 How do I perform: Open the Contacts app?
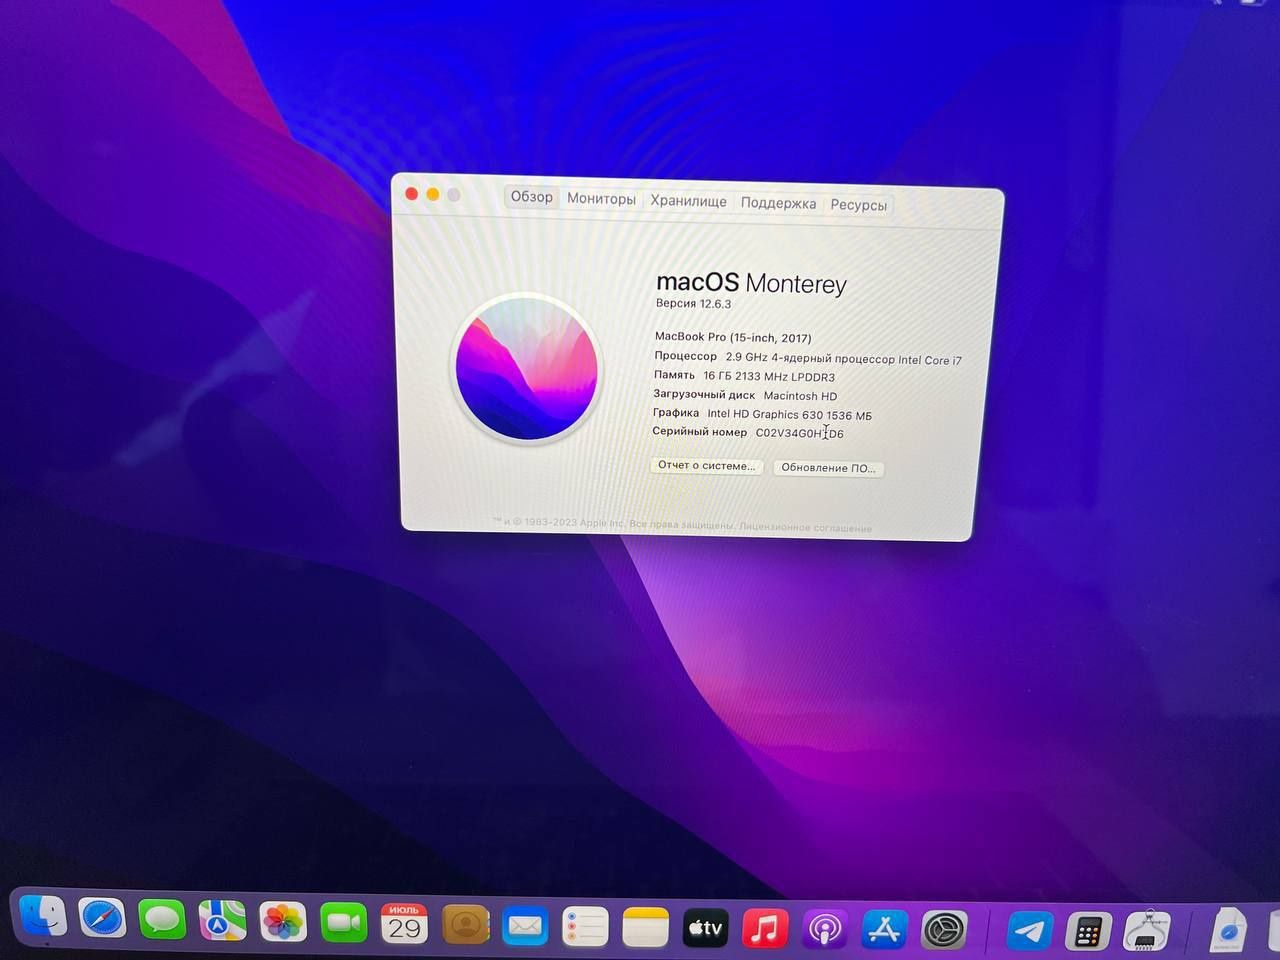click(465, 925)
